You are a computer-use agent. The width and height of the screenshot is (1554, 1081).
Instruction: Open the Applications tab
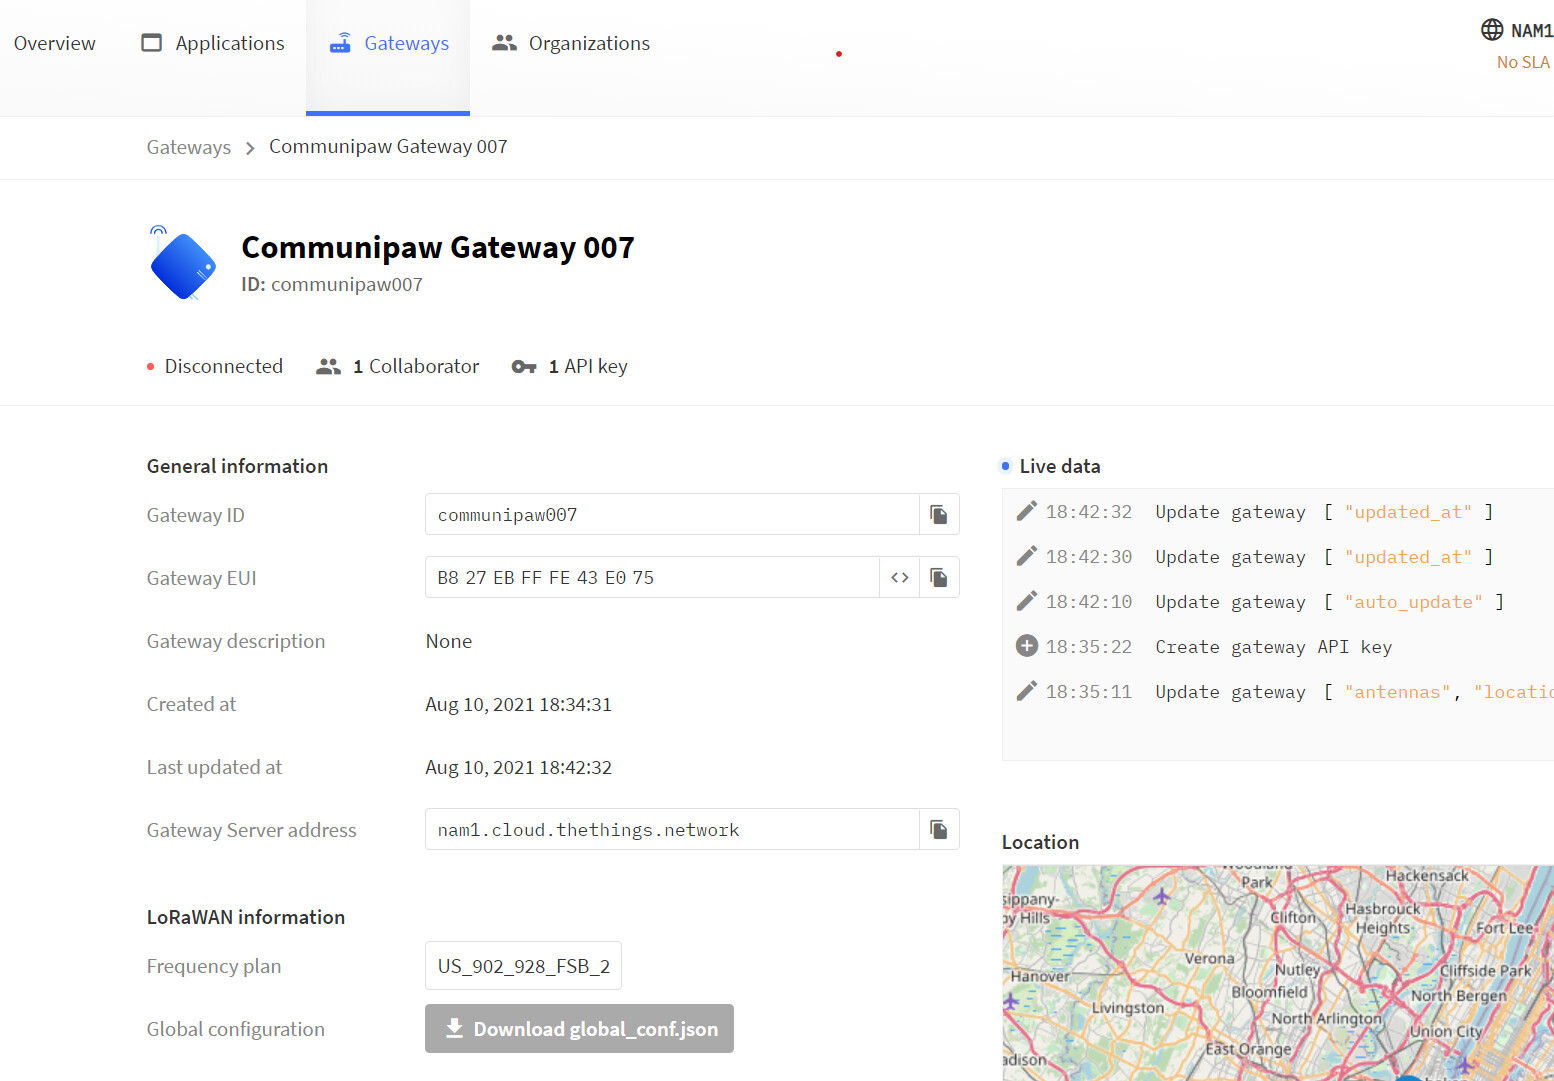tap(213, 44)
